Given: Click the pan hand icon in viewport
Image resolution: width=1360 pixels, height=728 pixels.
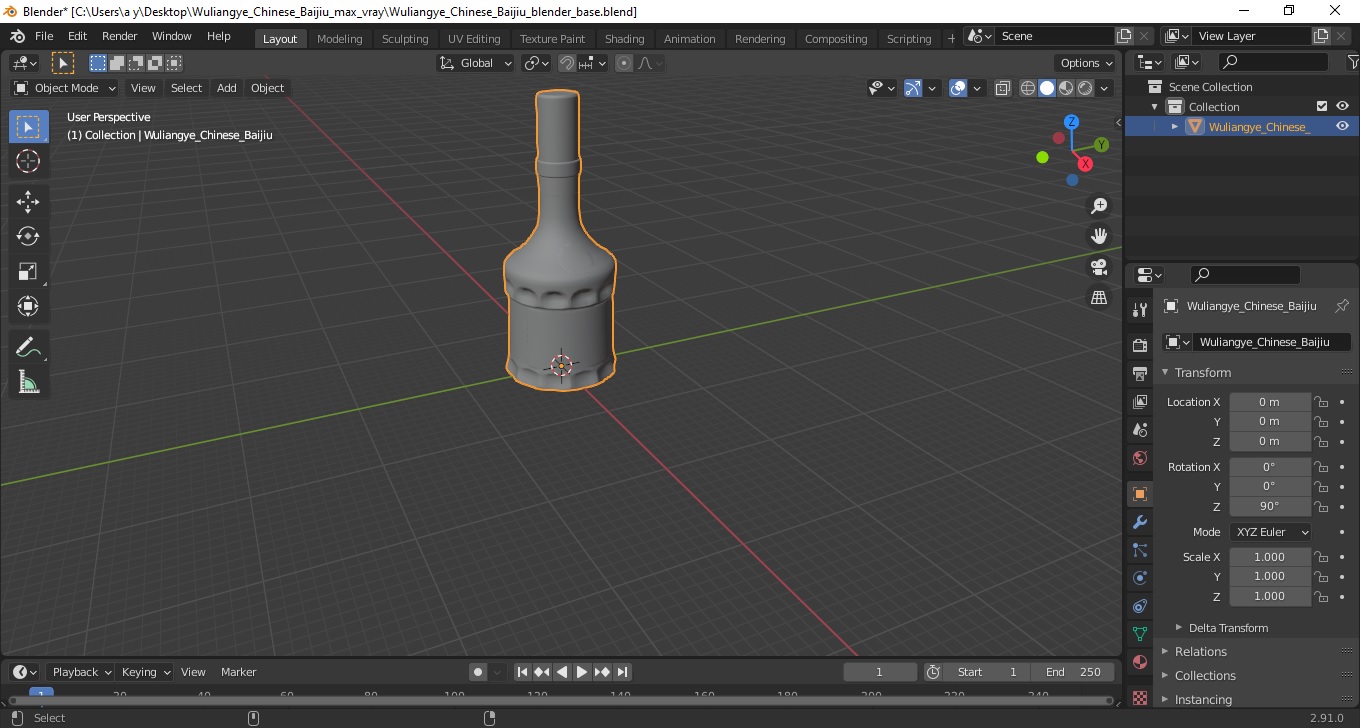Looking at the screenshot, I should 1099,236.
